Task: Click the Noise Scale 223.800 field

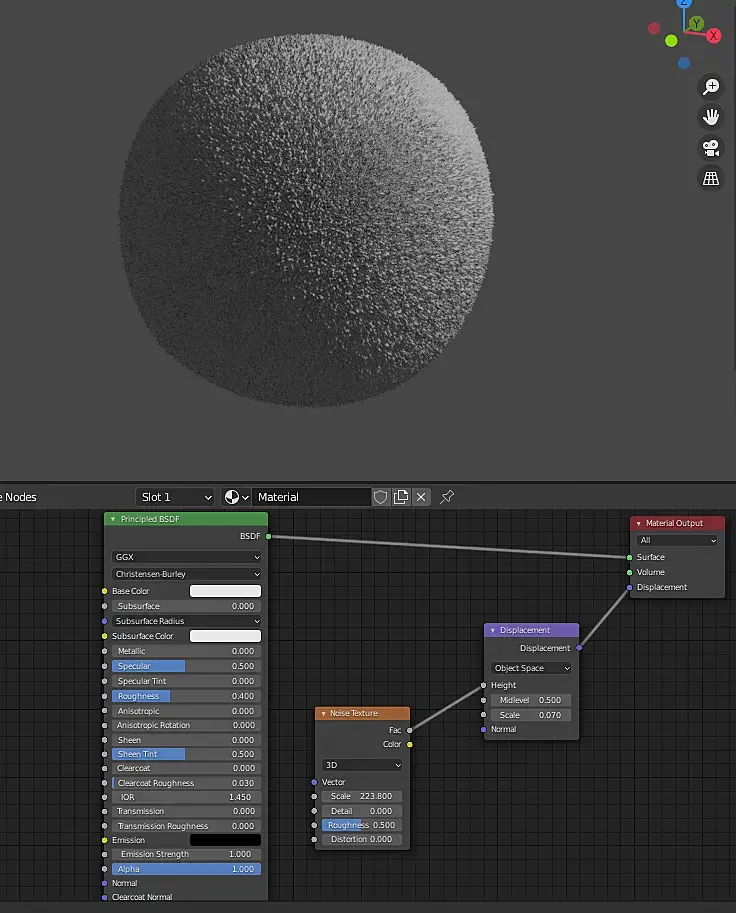Action: [362, 796]
